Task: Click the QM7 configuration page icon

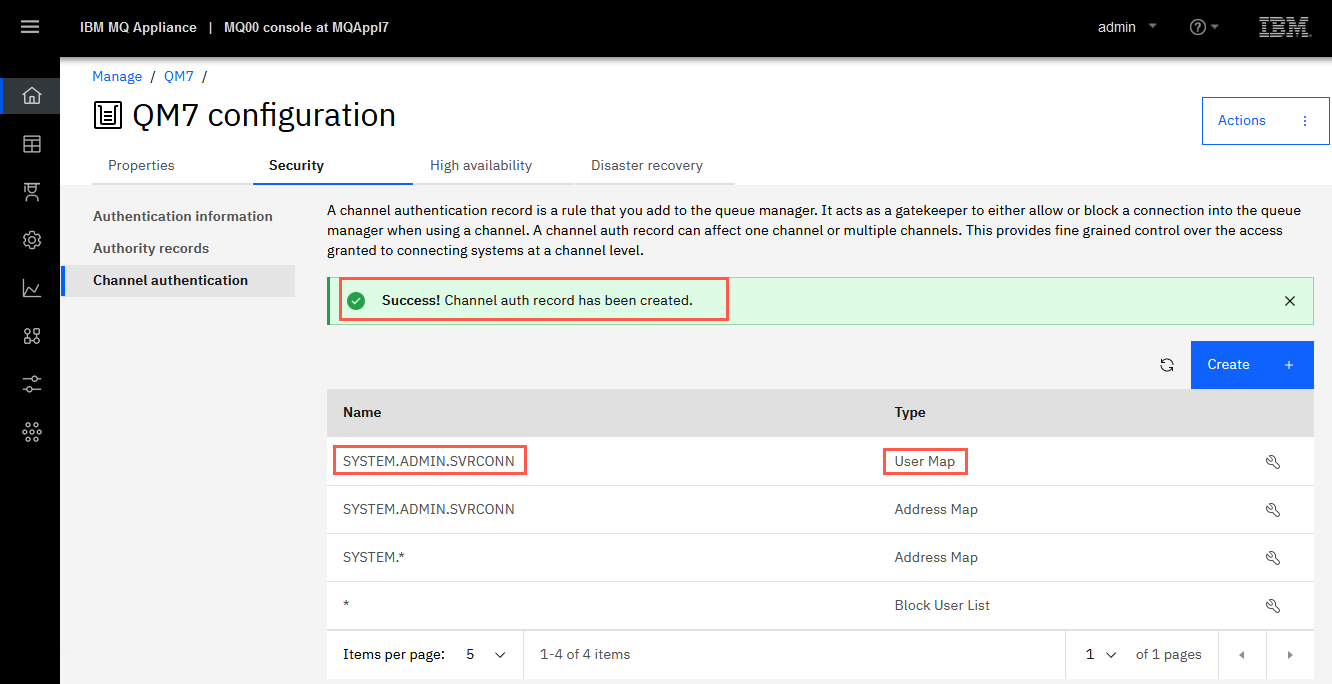Action: pos(107,116)
